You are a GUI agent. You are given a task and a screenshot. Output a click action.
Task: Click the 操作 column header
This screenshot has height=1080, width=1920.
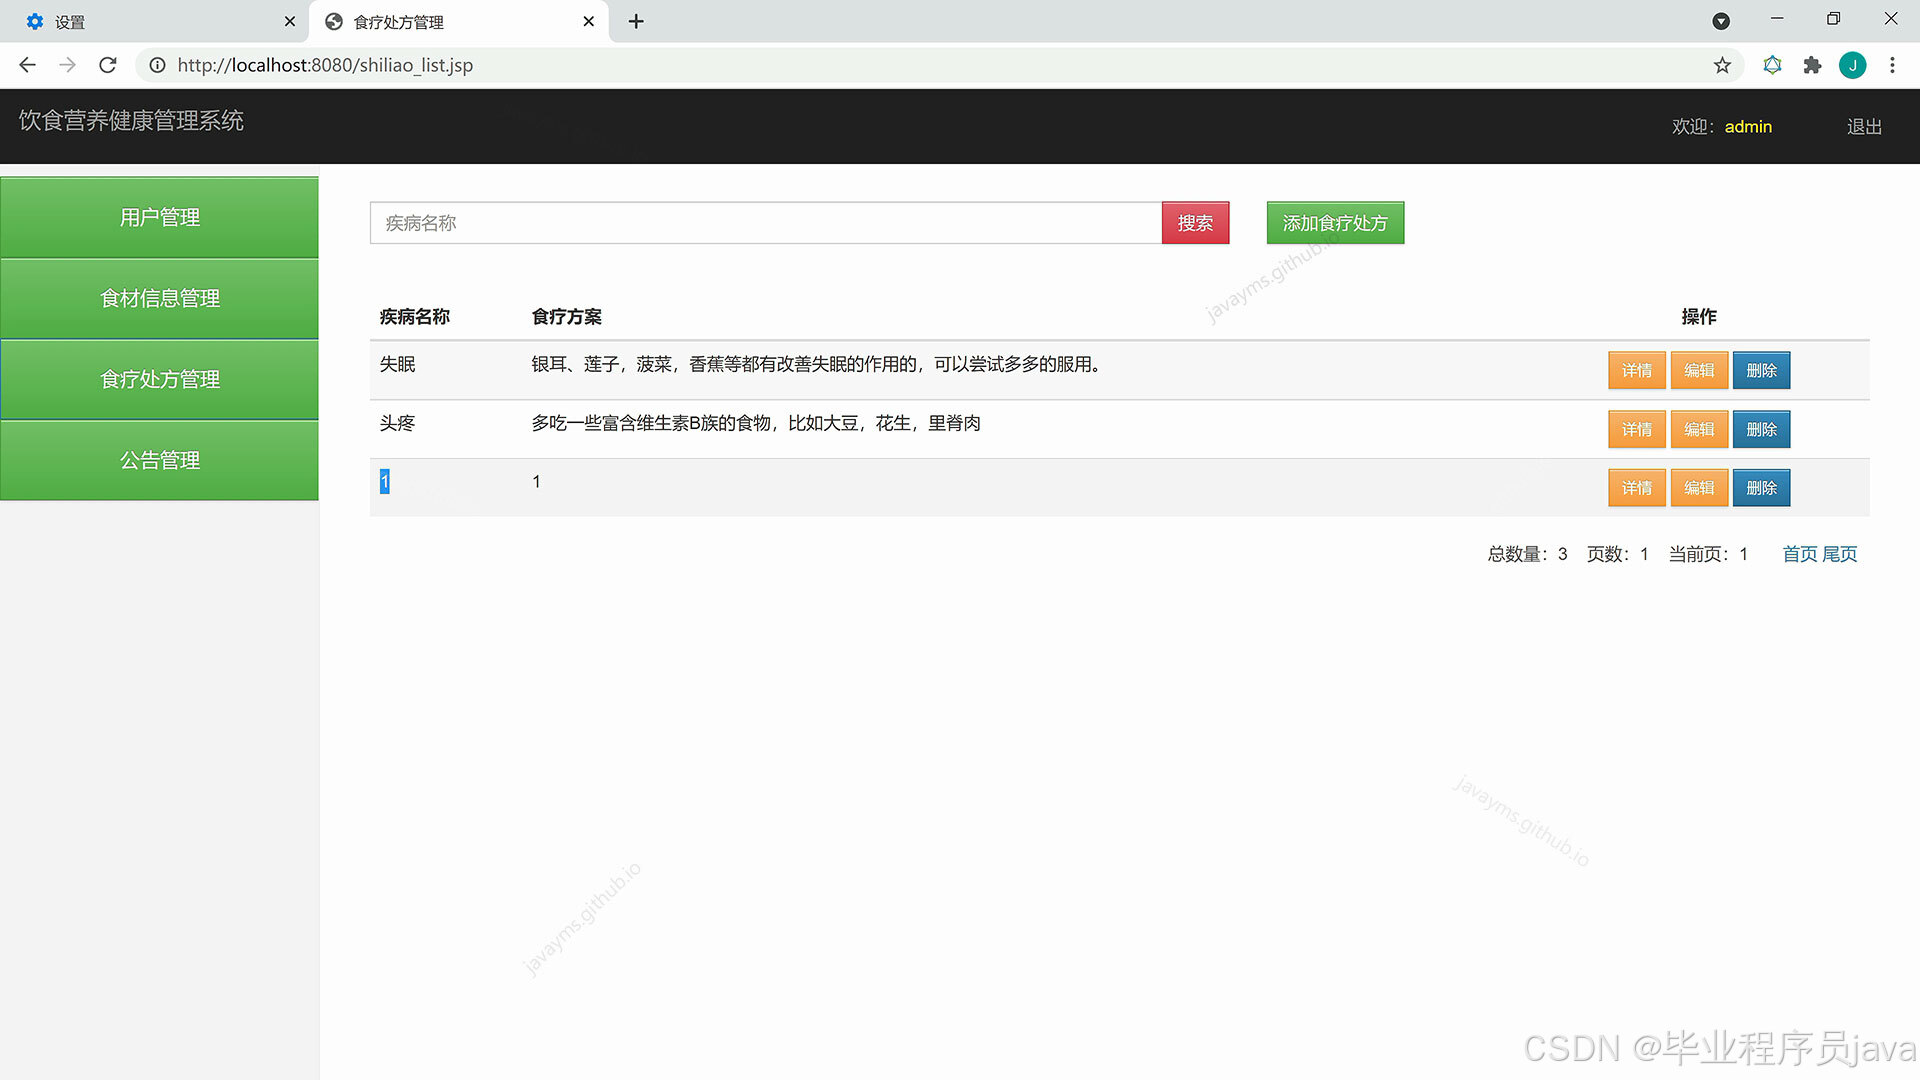[1699, 317]
